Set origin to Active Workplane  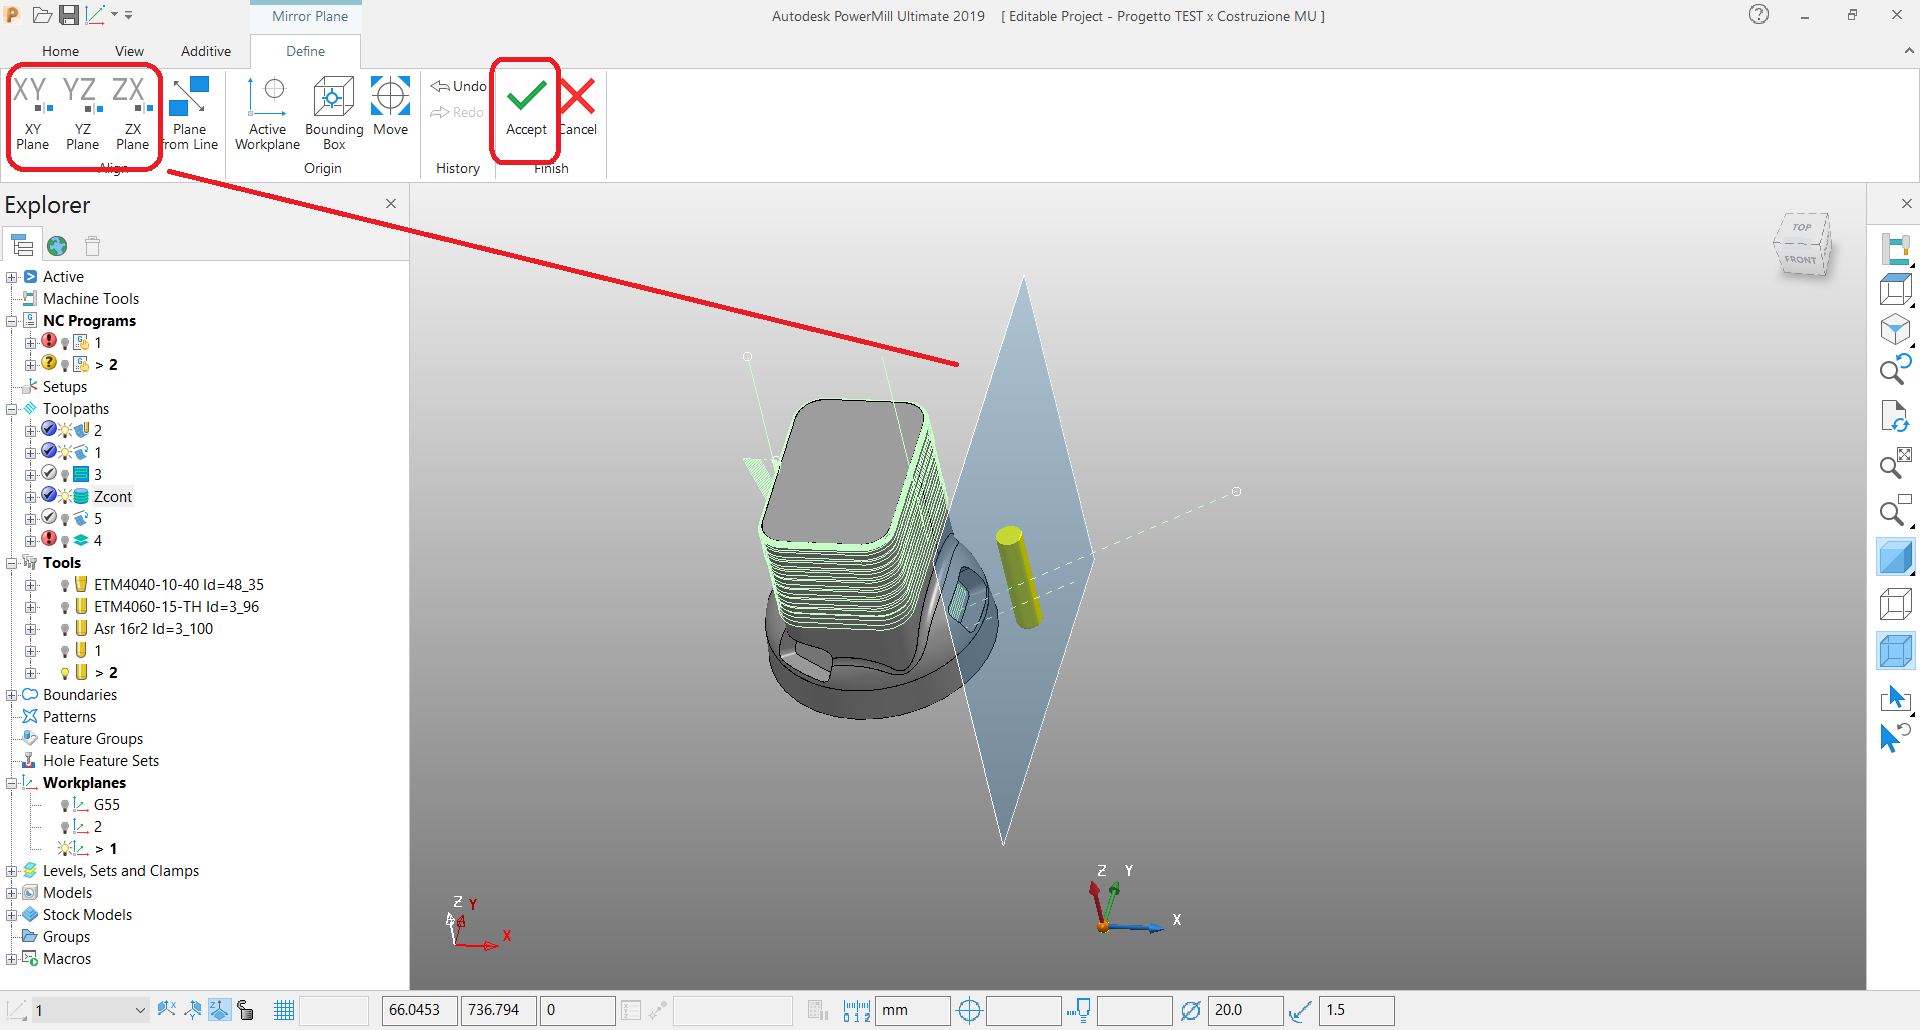[267, 113]
